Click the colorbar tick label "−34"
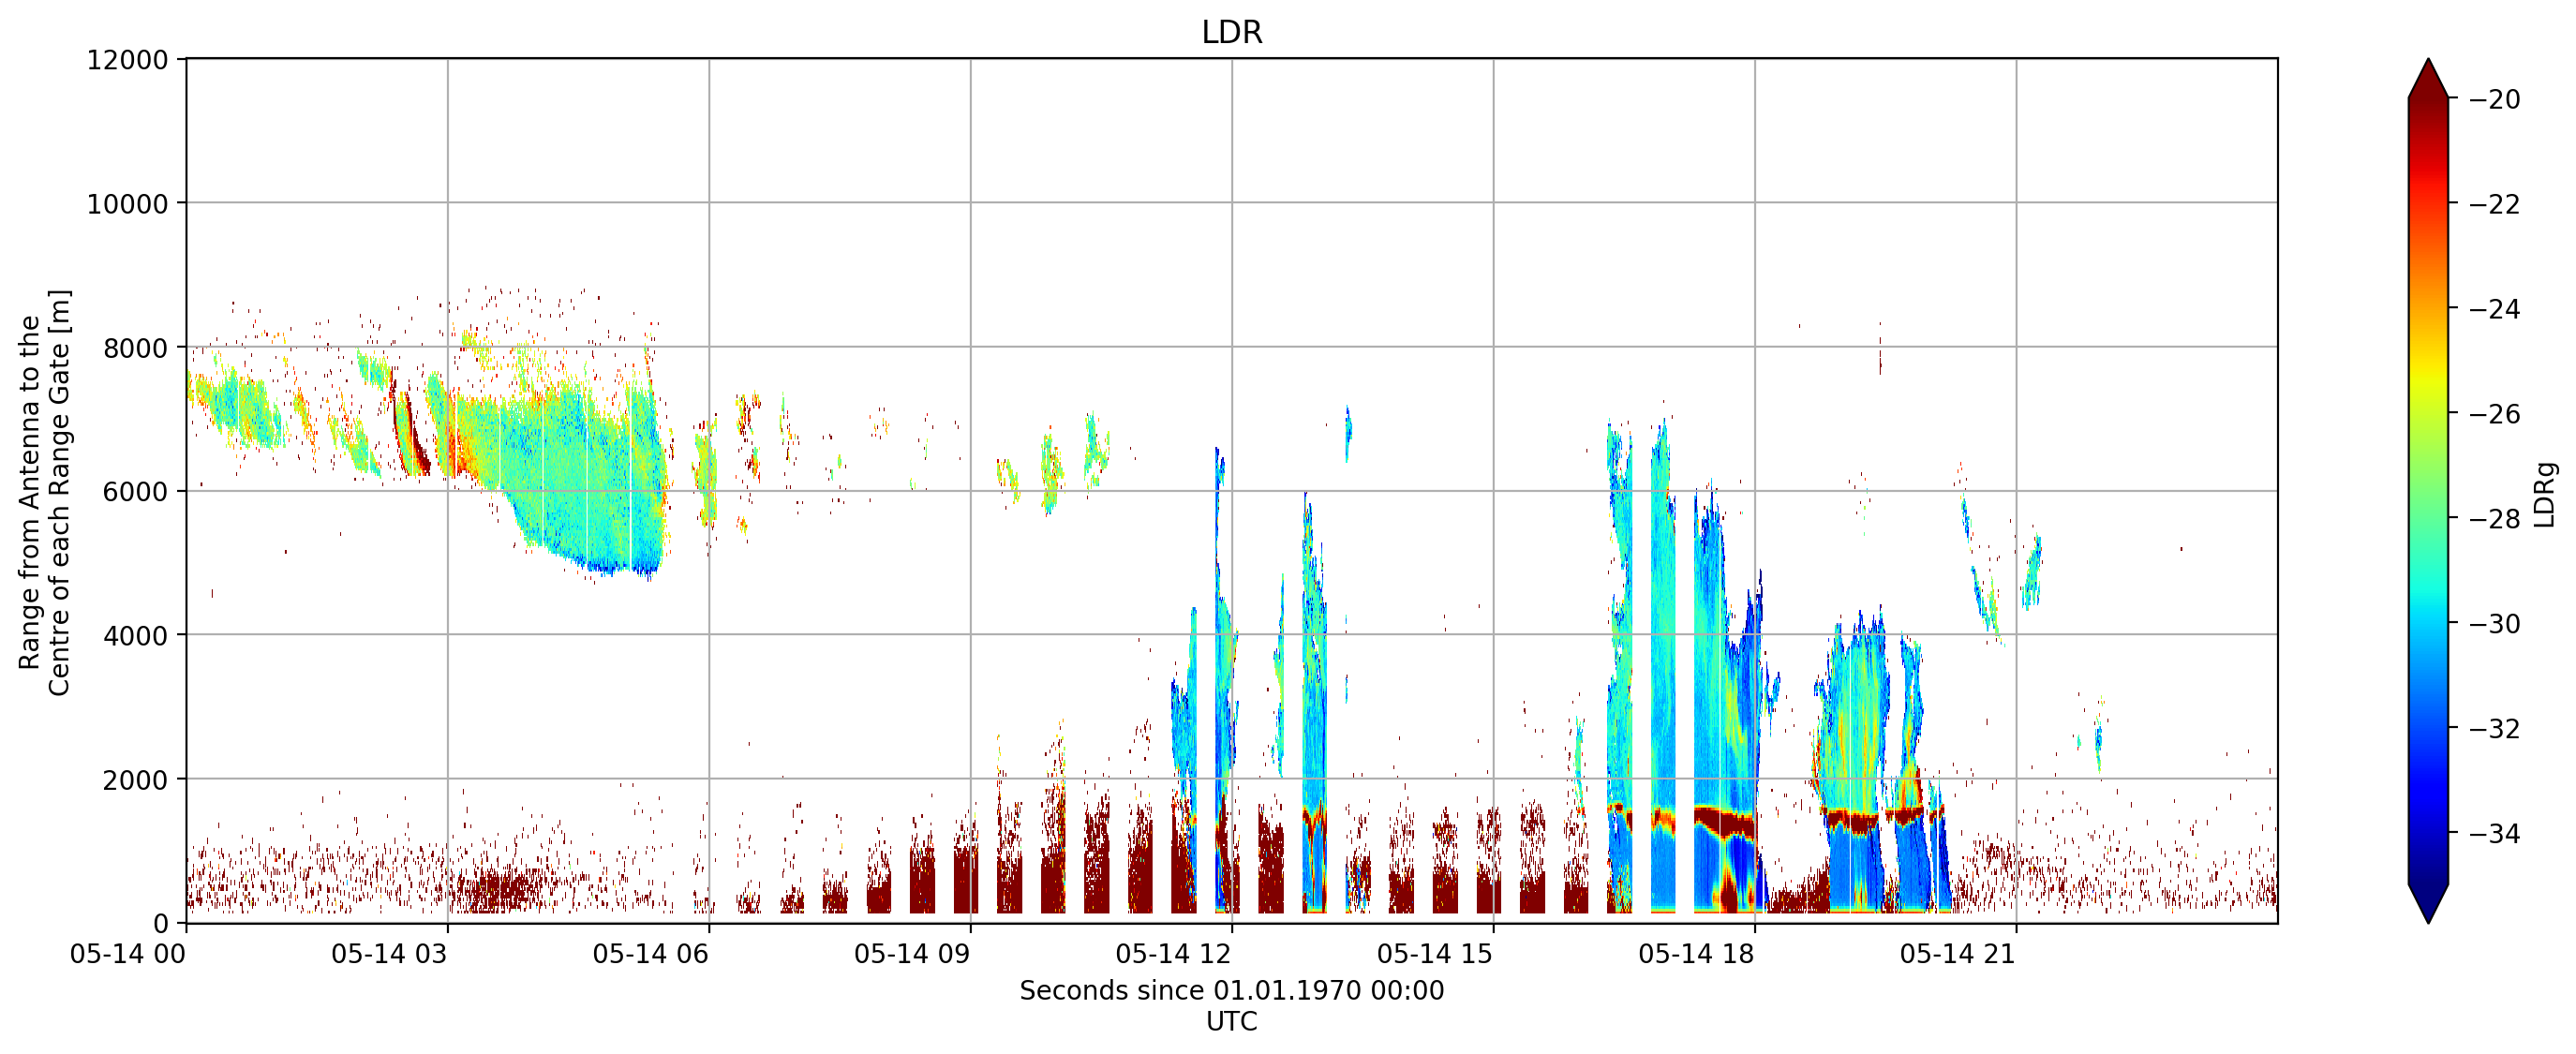Image resolution: width=2576 pixels, height=1054 pixels. [2494, 834]
